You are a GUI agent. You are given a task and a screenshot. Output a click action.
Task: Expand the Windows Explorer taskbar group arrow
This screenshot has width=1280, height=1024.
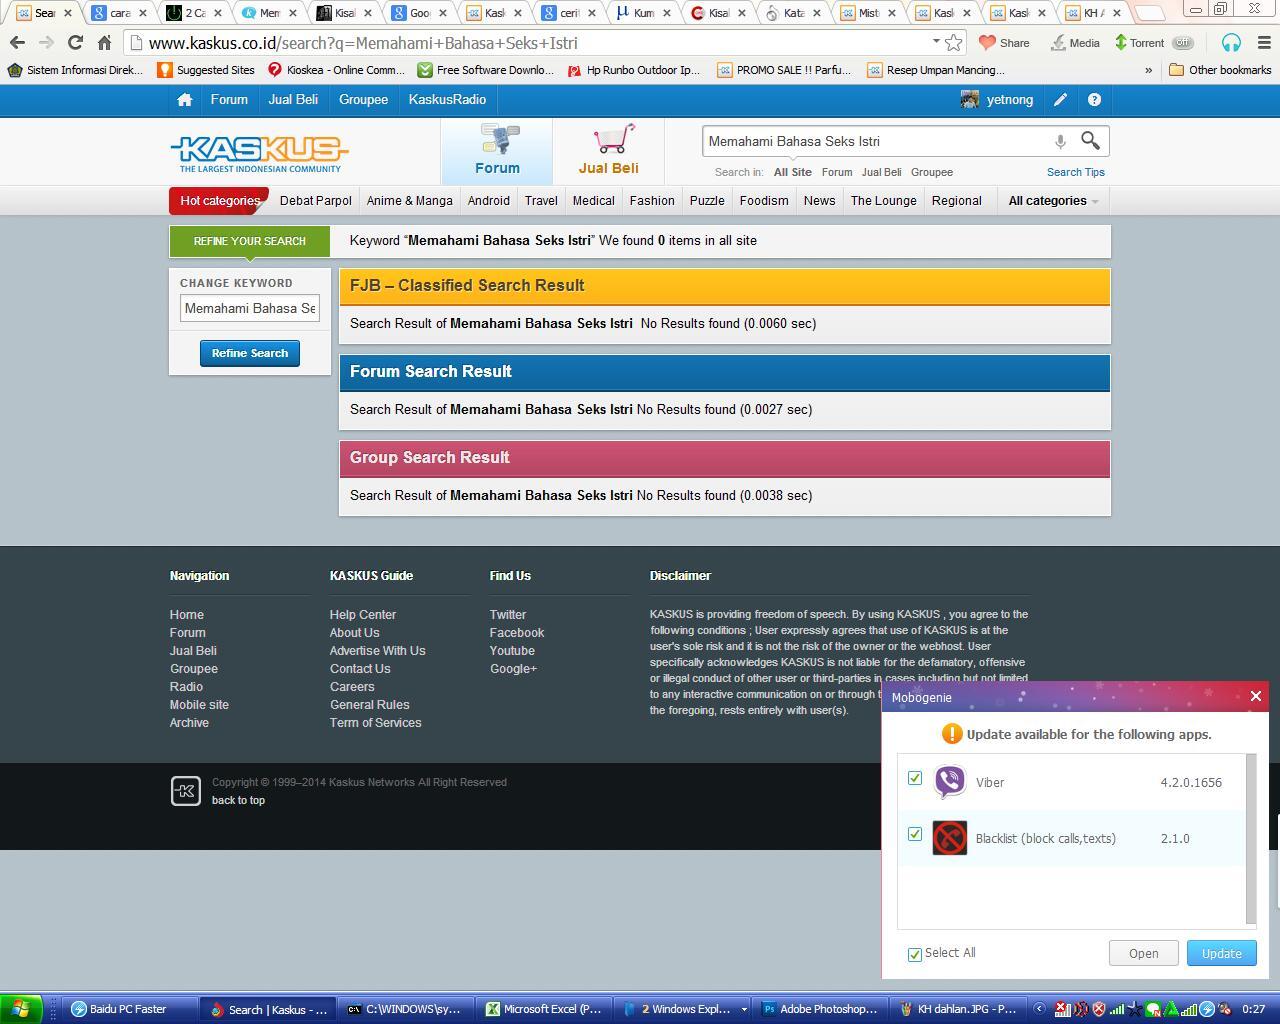pyautogui.click(x=743, y=1009)
